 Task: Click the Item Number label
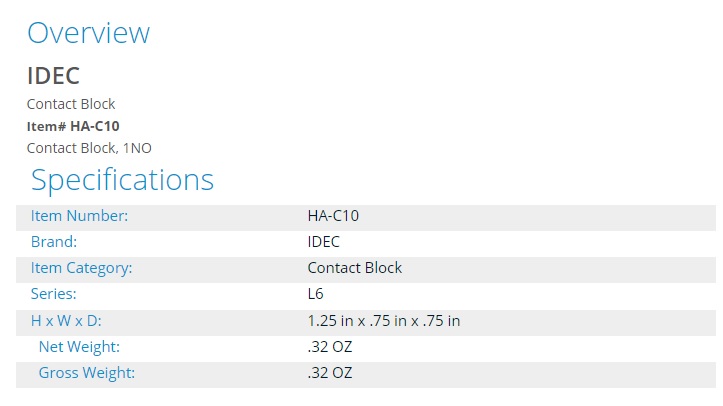79,216
